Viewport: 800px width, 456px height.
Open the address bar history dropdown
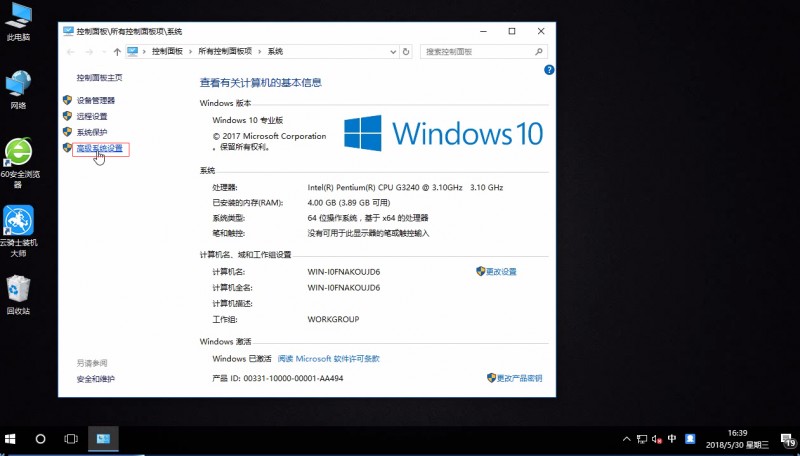tap(393, 52)
